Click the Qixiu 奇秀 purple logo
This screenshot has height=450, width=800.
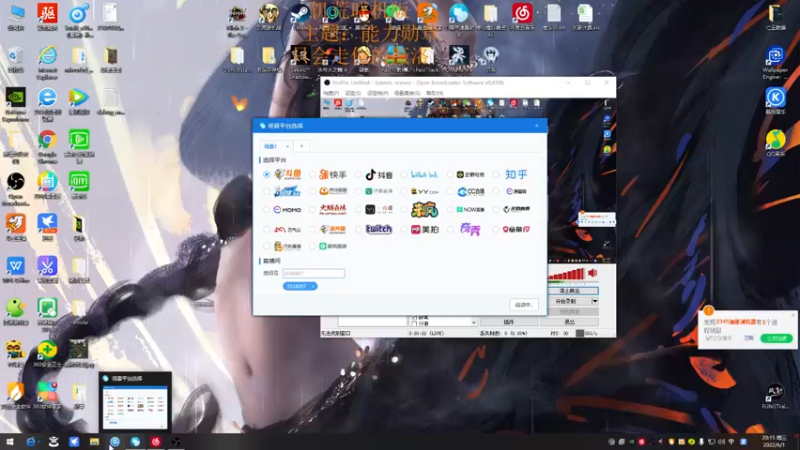pyautogui.click(x=470, y=230)
